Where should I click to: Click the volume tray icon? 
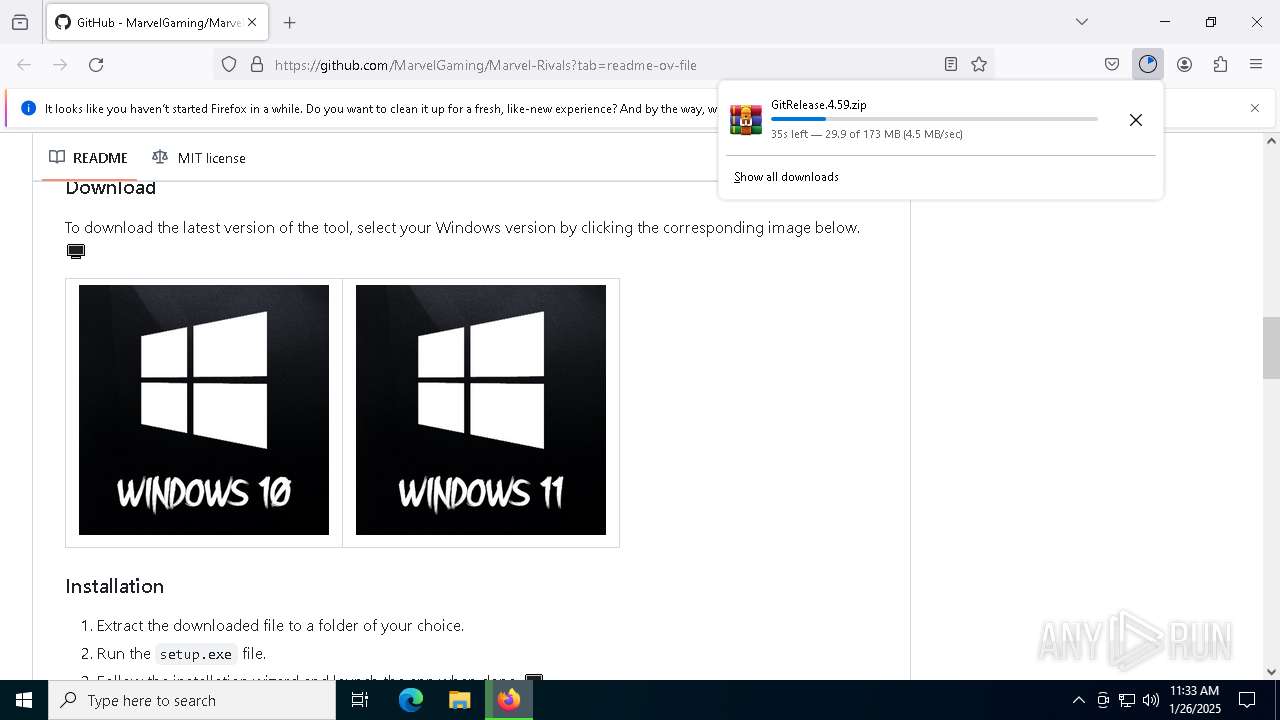(1151, 700)
